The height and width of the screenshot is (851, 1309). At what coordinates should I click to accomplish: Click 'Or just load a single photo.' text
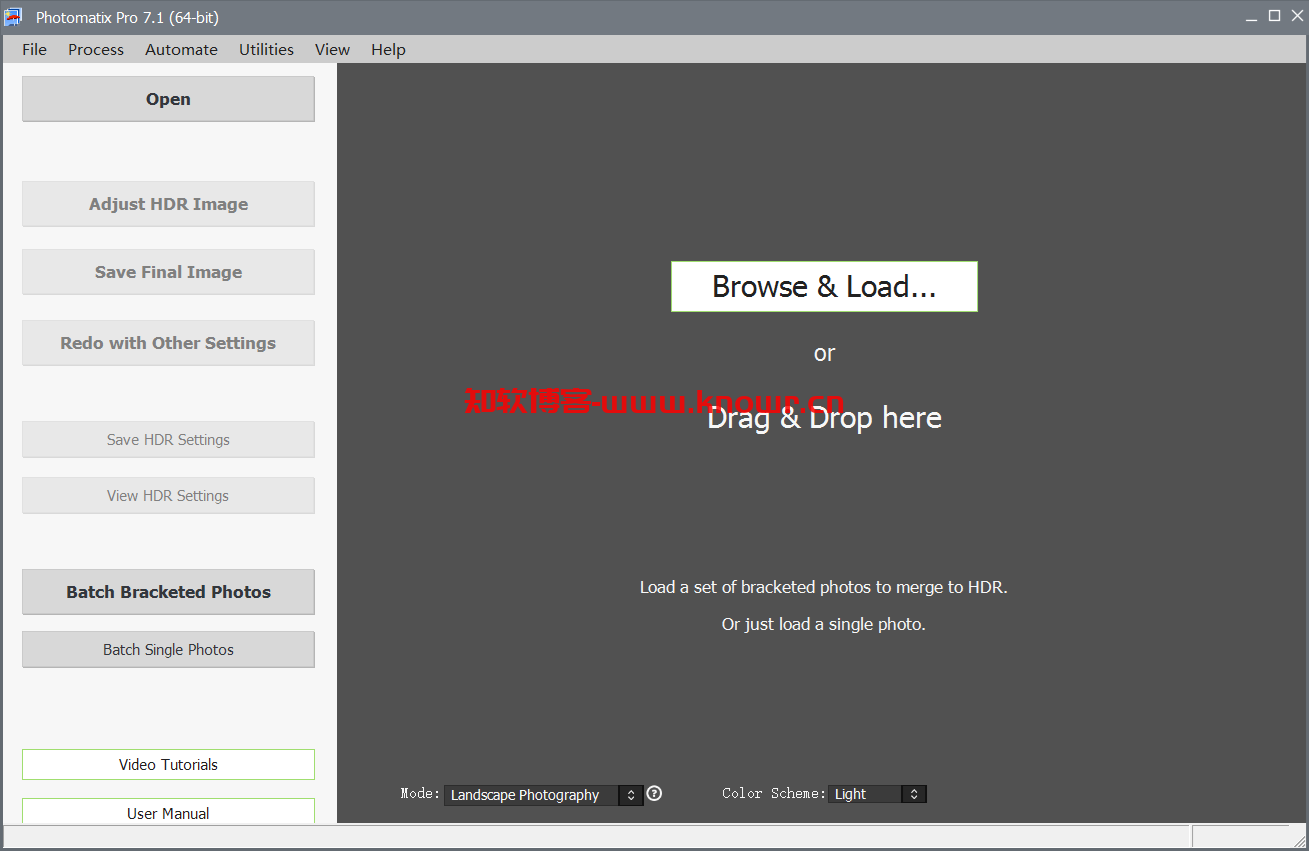[824, 624]
